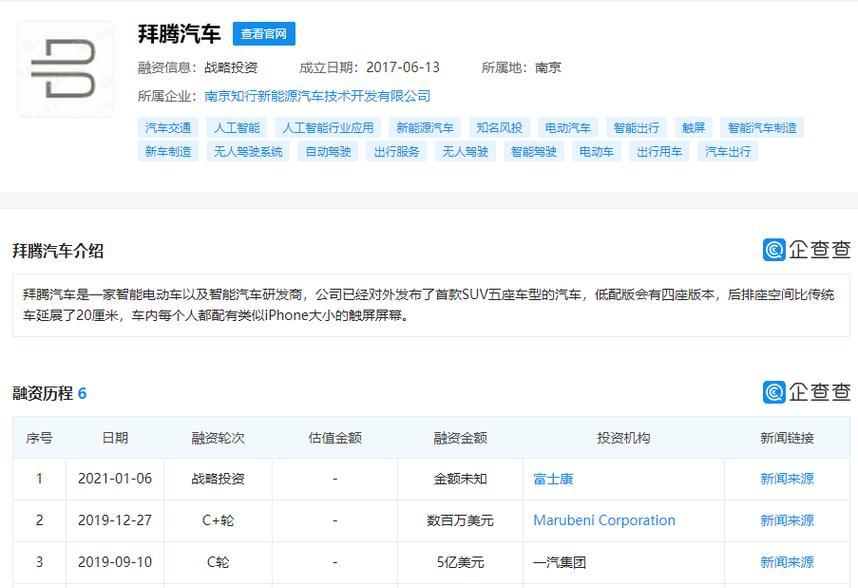The height and width of the screenshot is (588, 858).
Task: Open the 查看官网 button
Action: [x=264, y=34]
